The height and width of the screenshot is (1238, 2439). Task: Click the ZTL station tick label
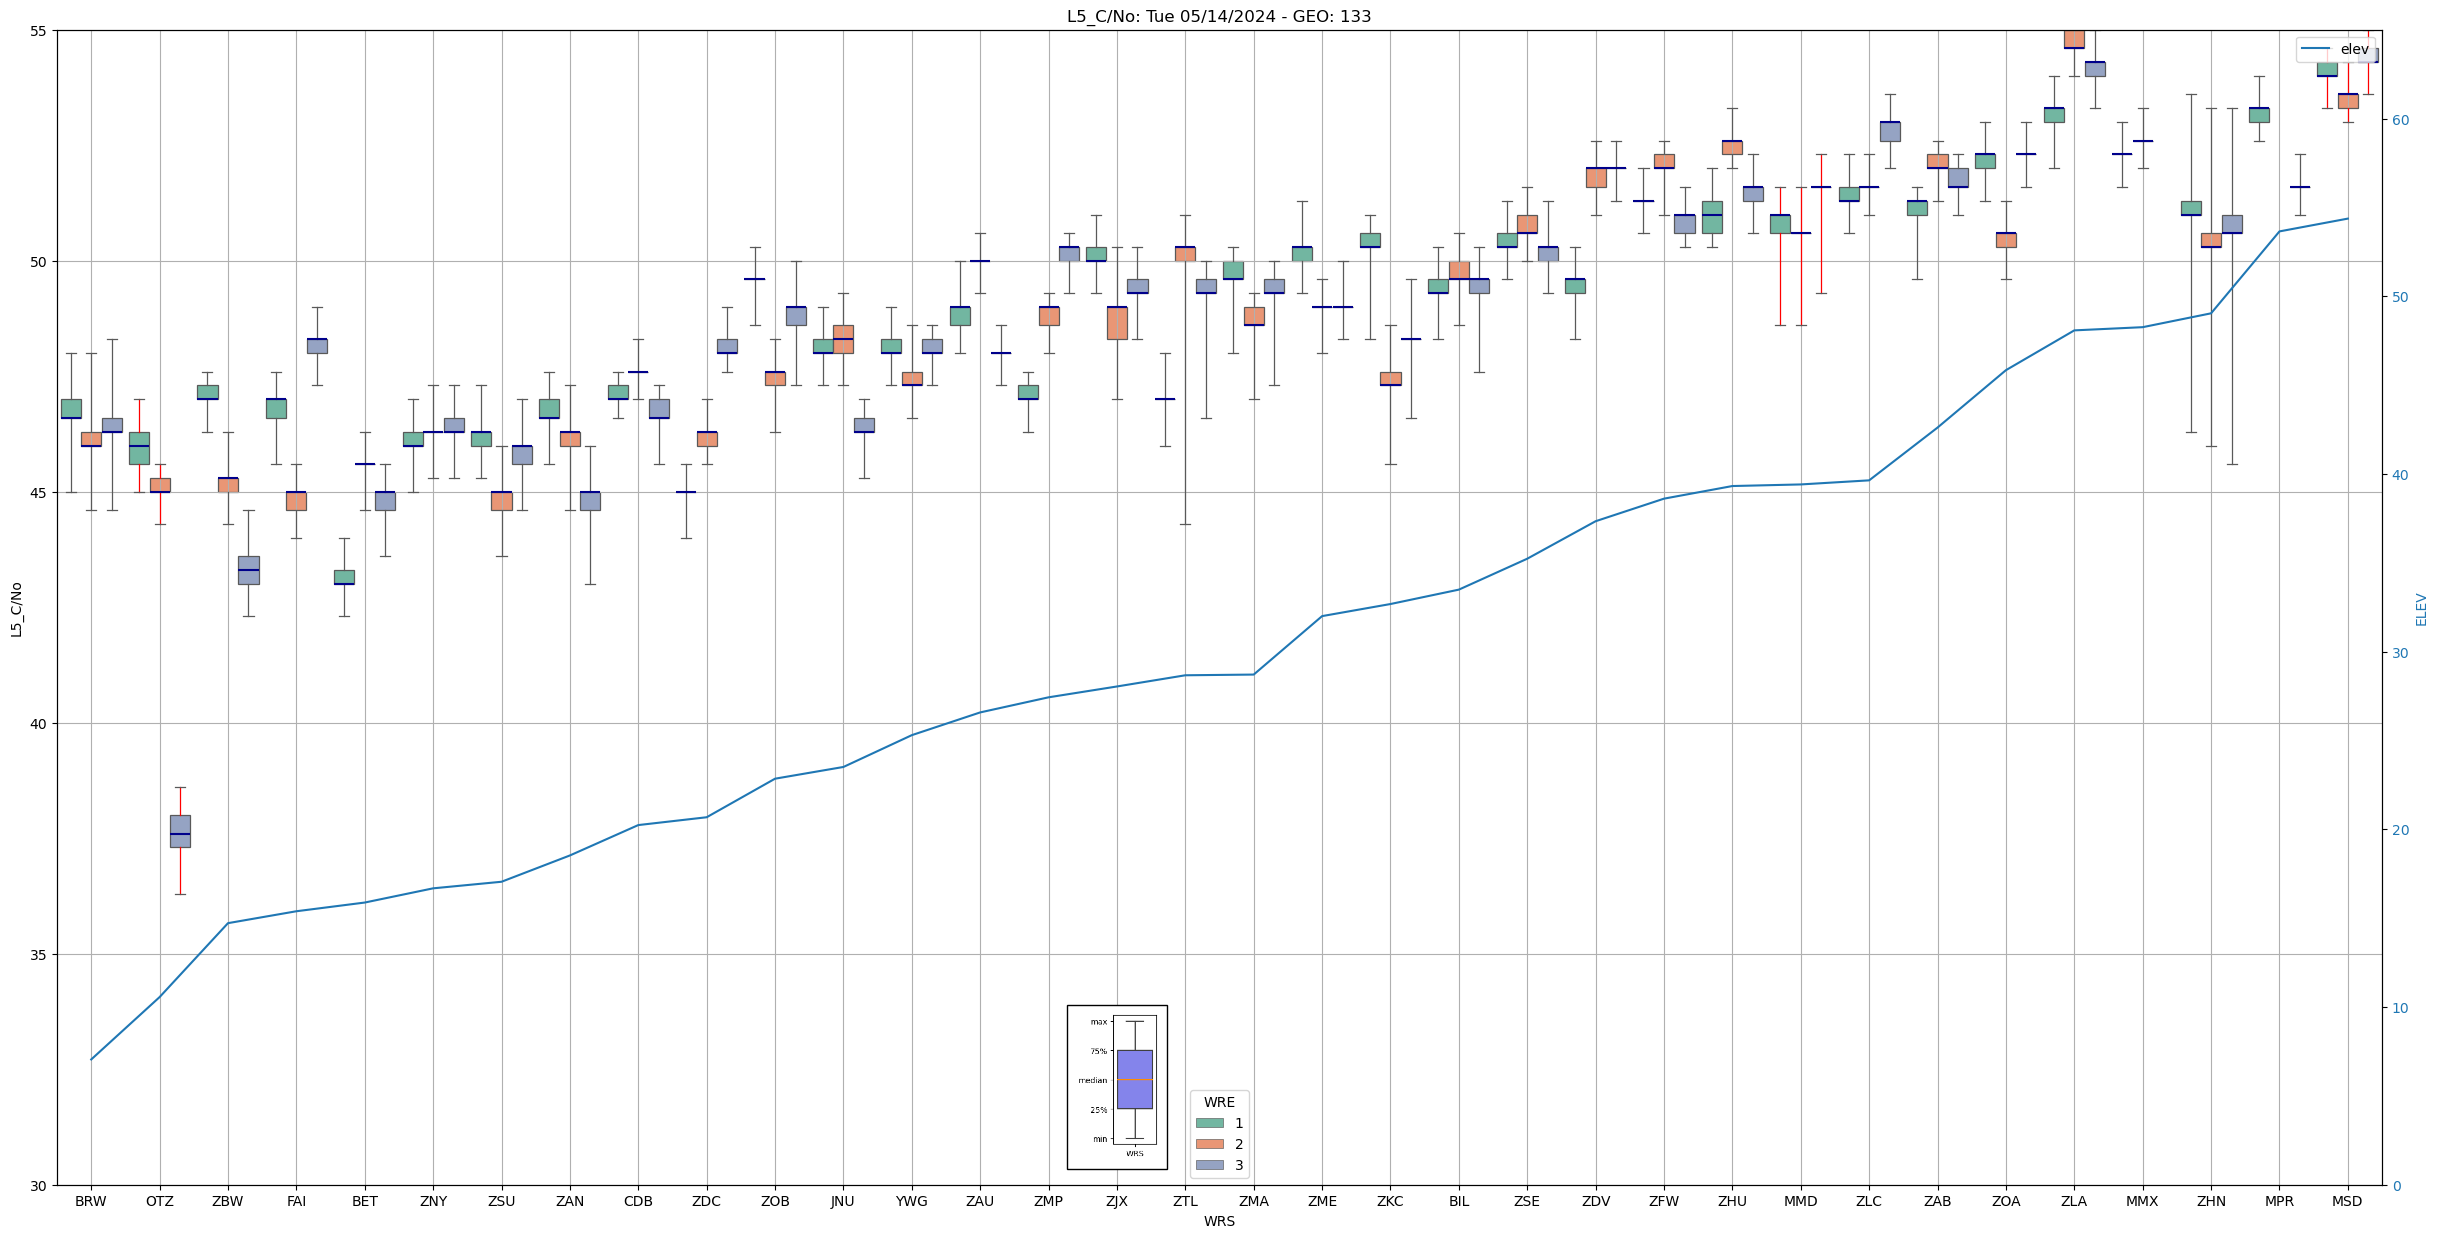pyautogui.click(x=1185, y=1201)
